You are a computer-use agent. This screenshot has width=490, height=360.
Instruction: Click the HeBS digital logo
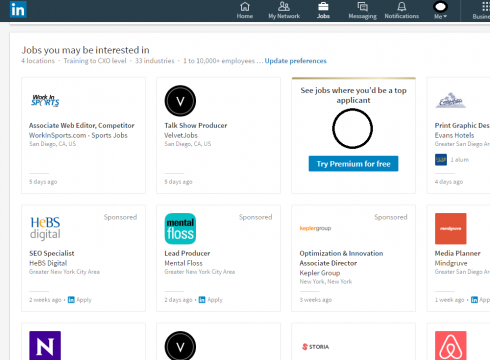(x=45, y=228)
